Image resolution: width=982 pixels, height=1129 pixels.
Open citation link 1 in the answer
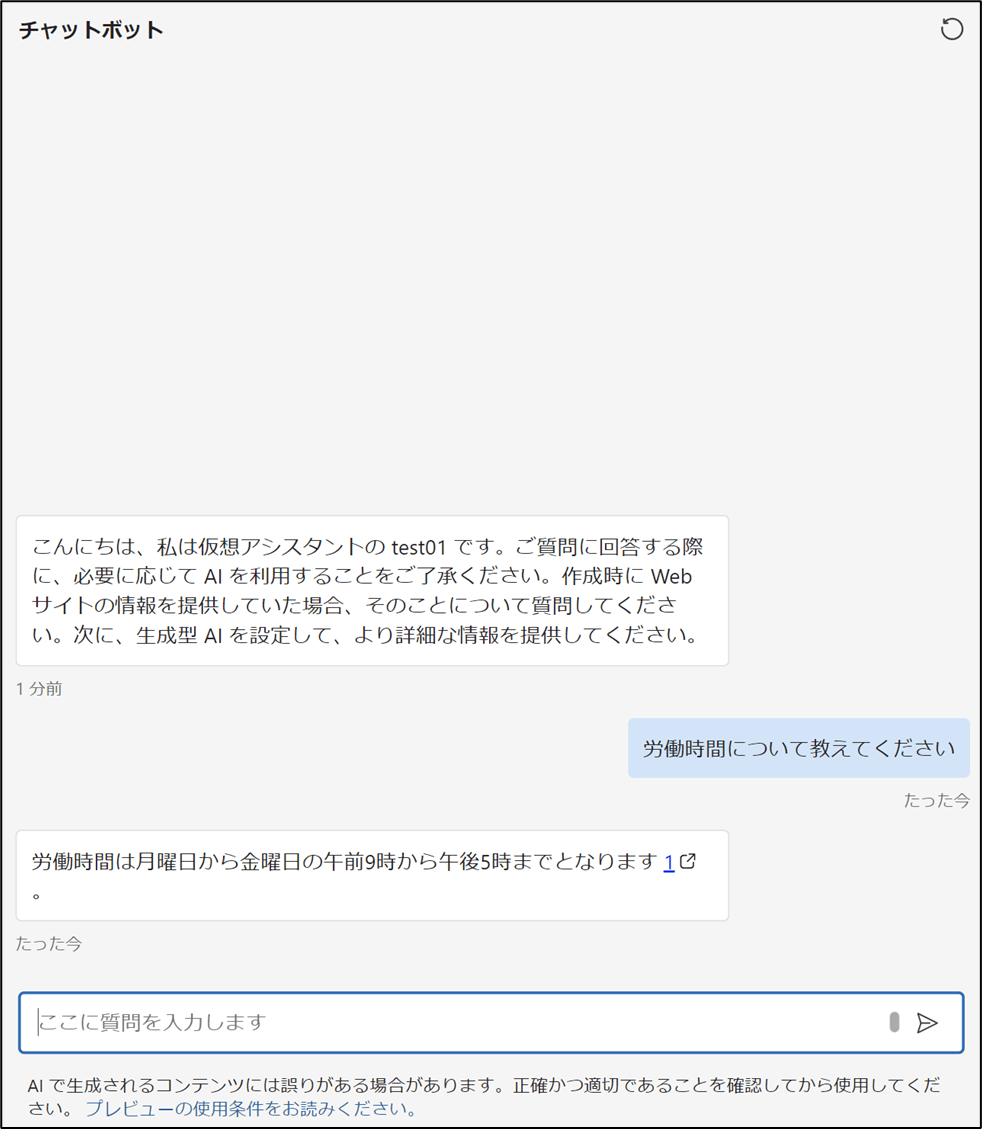coord(669,862)
